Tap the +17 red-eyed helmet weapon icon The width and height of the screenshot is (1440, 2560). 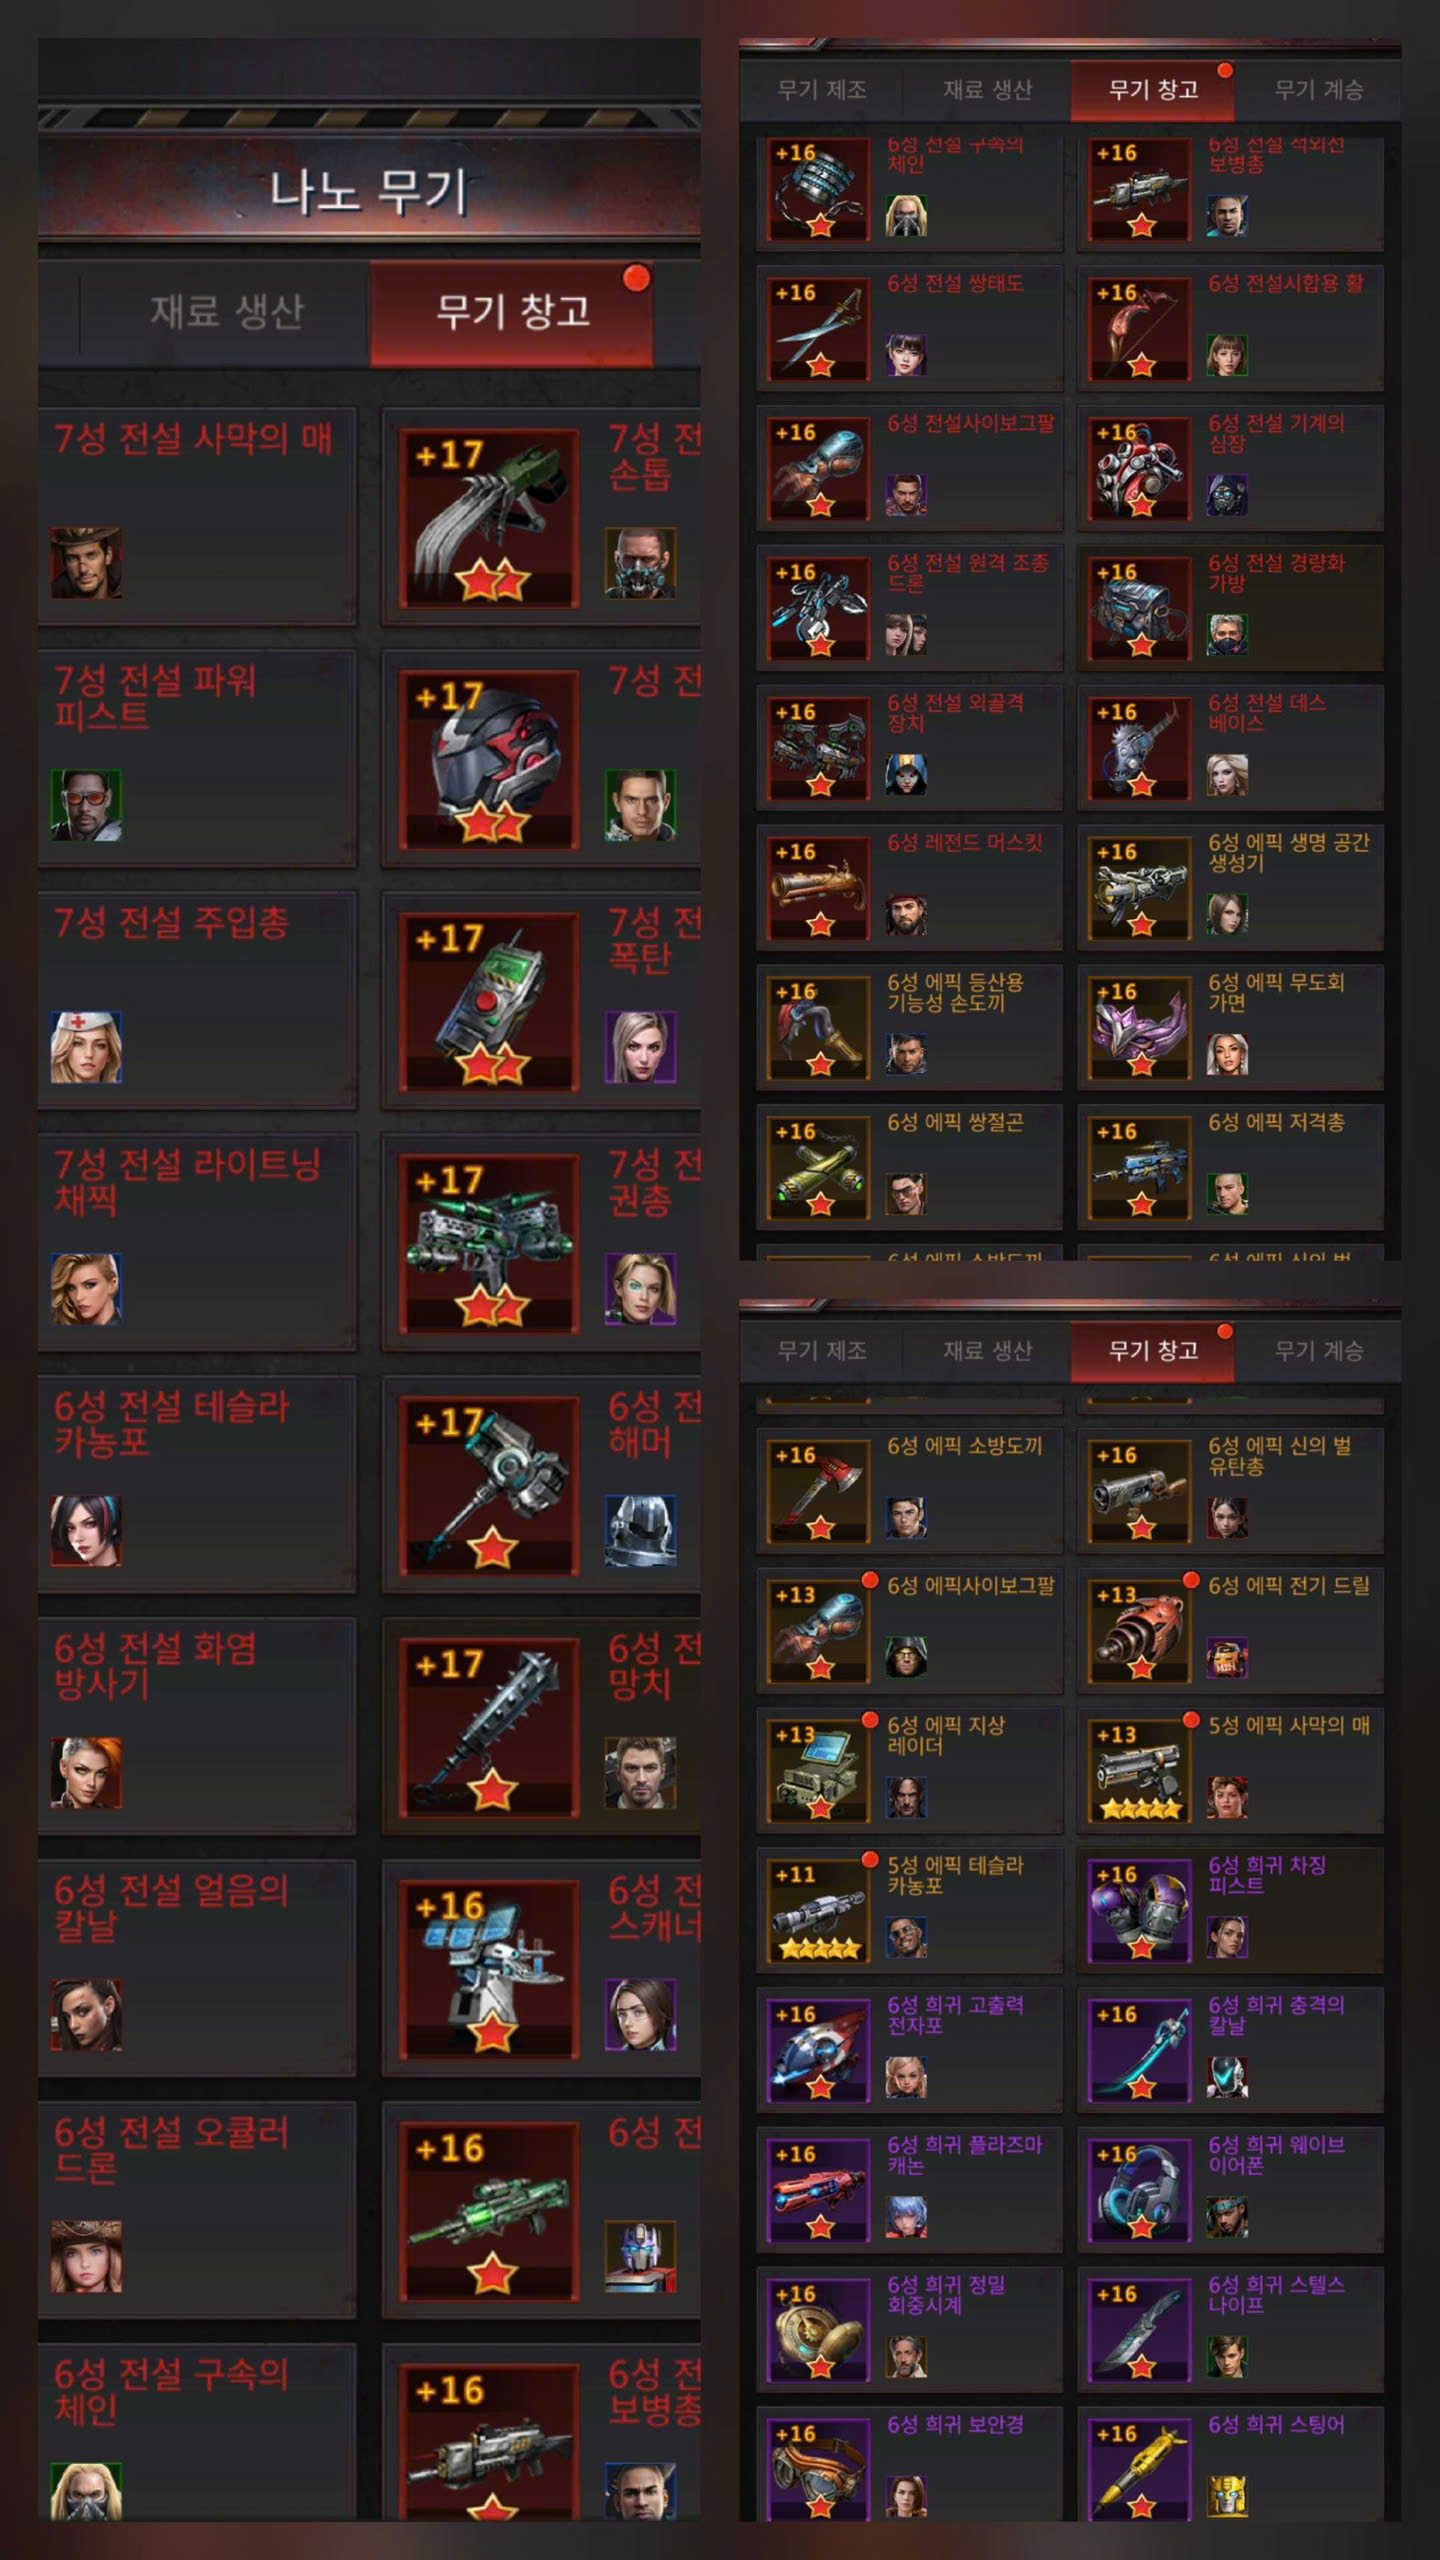[x=489, y=760]
